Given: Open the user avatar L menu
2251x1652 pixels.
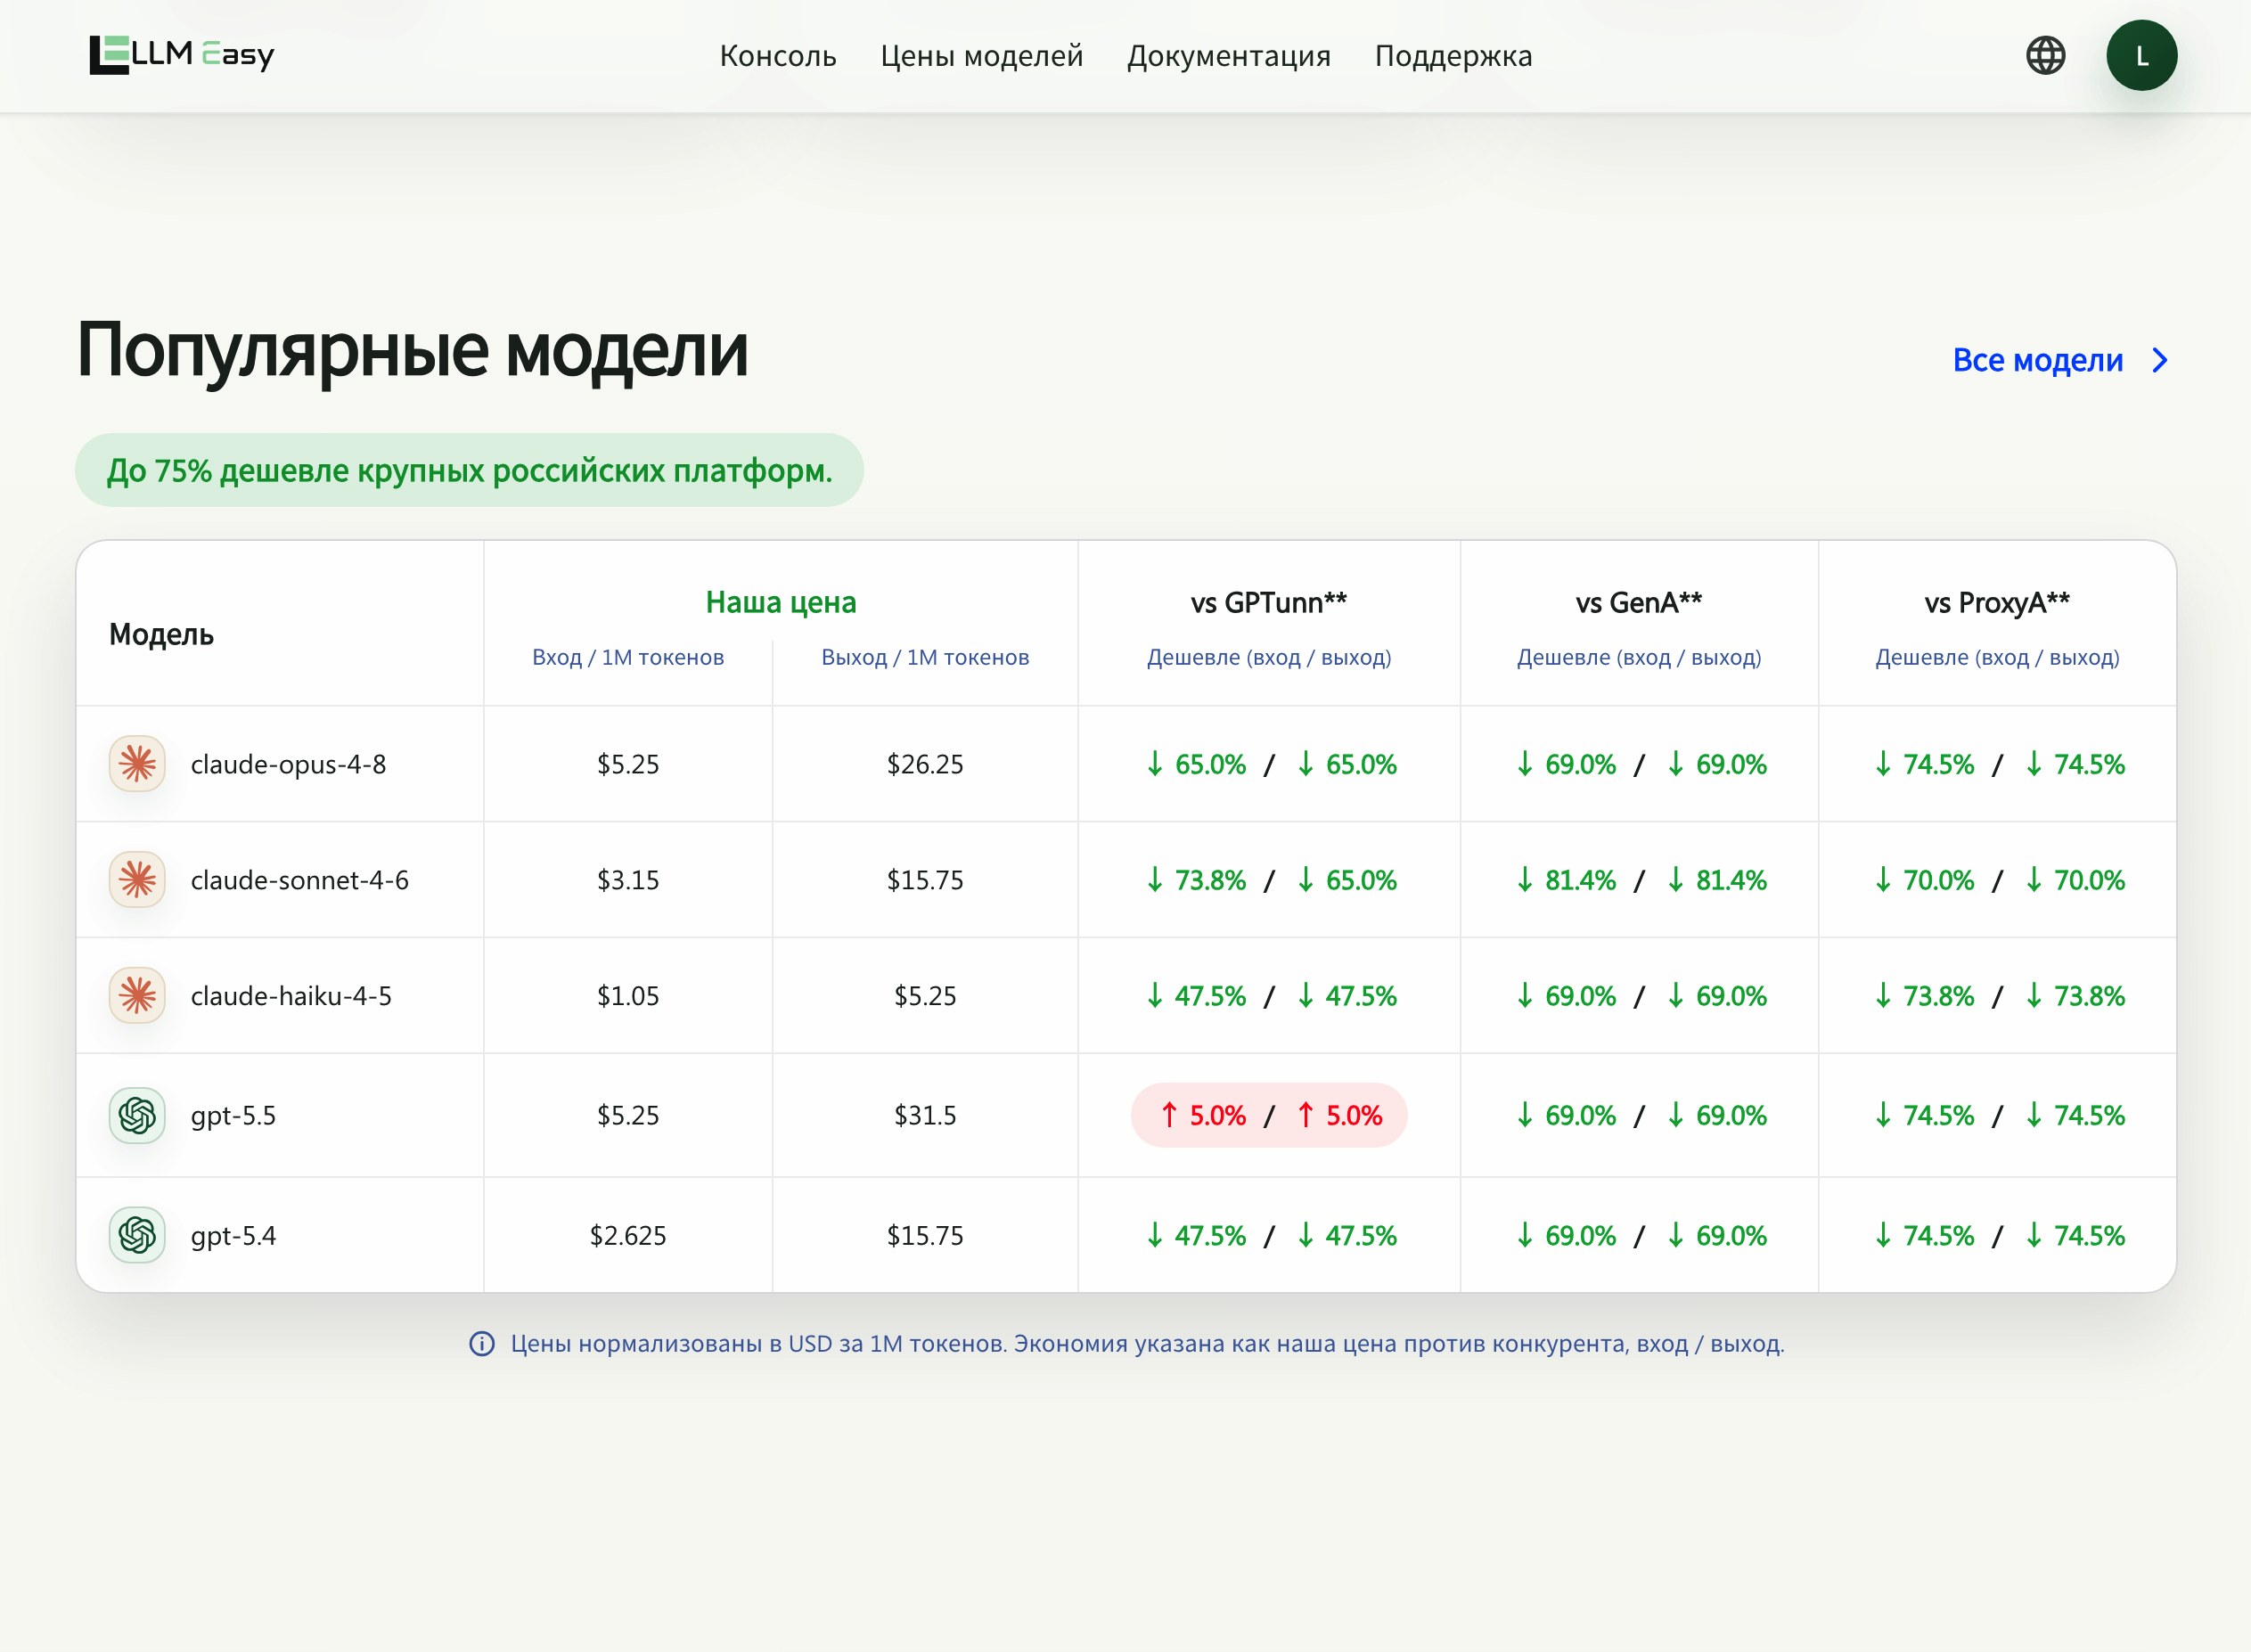Looking at the screenshot, I should click(2141, 55).
